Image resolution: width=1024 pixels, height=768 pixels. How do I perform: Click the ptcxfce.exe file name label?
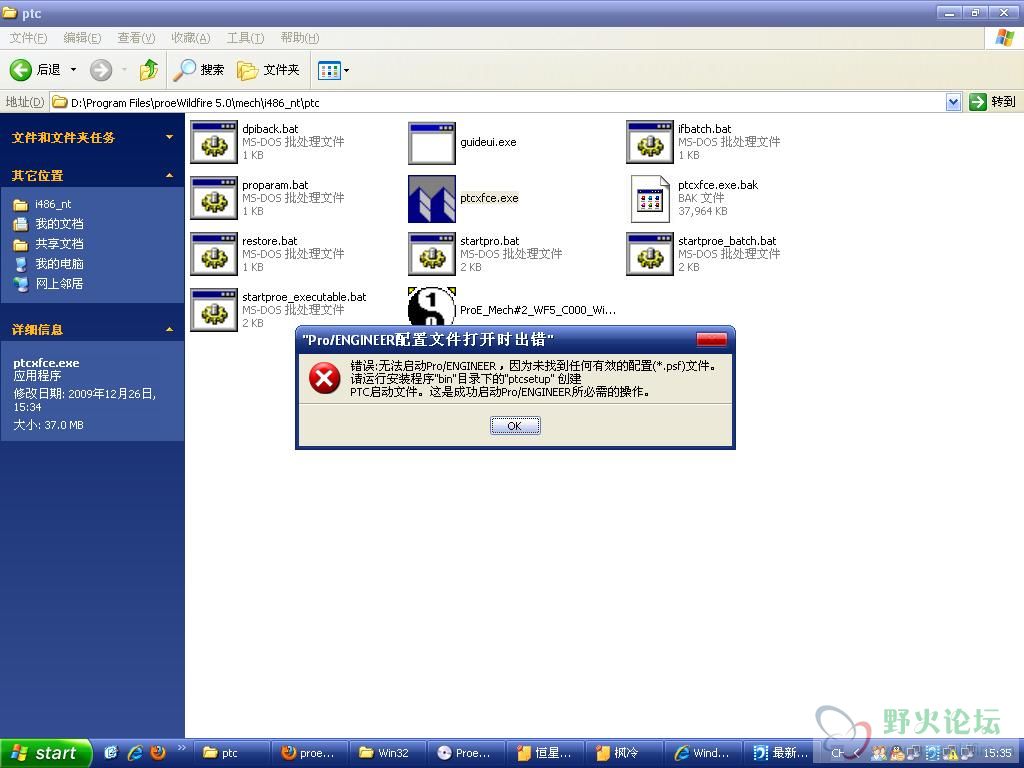point(489,199)
